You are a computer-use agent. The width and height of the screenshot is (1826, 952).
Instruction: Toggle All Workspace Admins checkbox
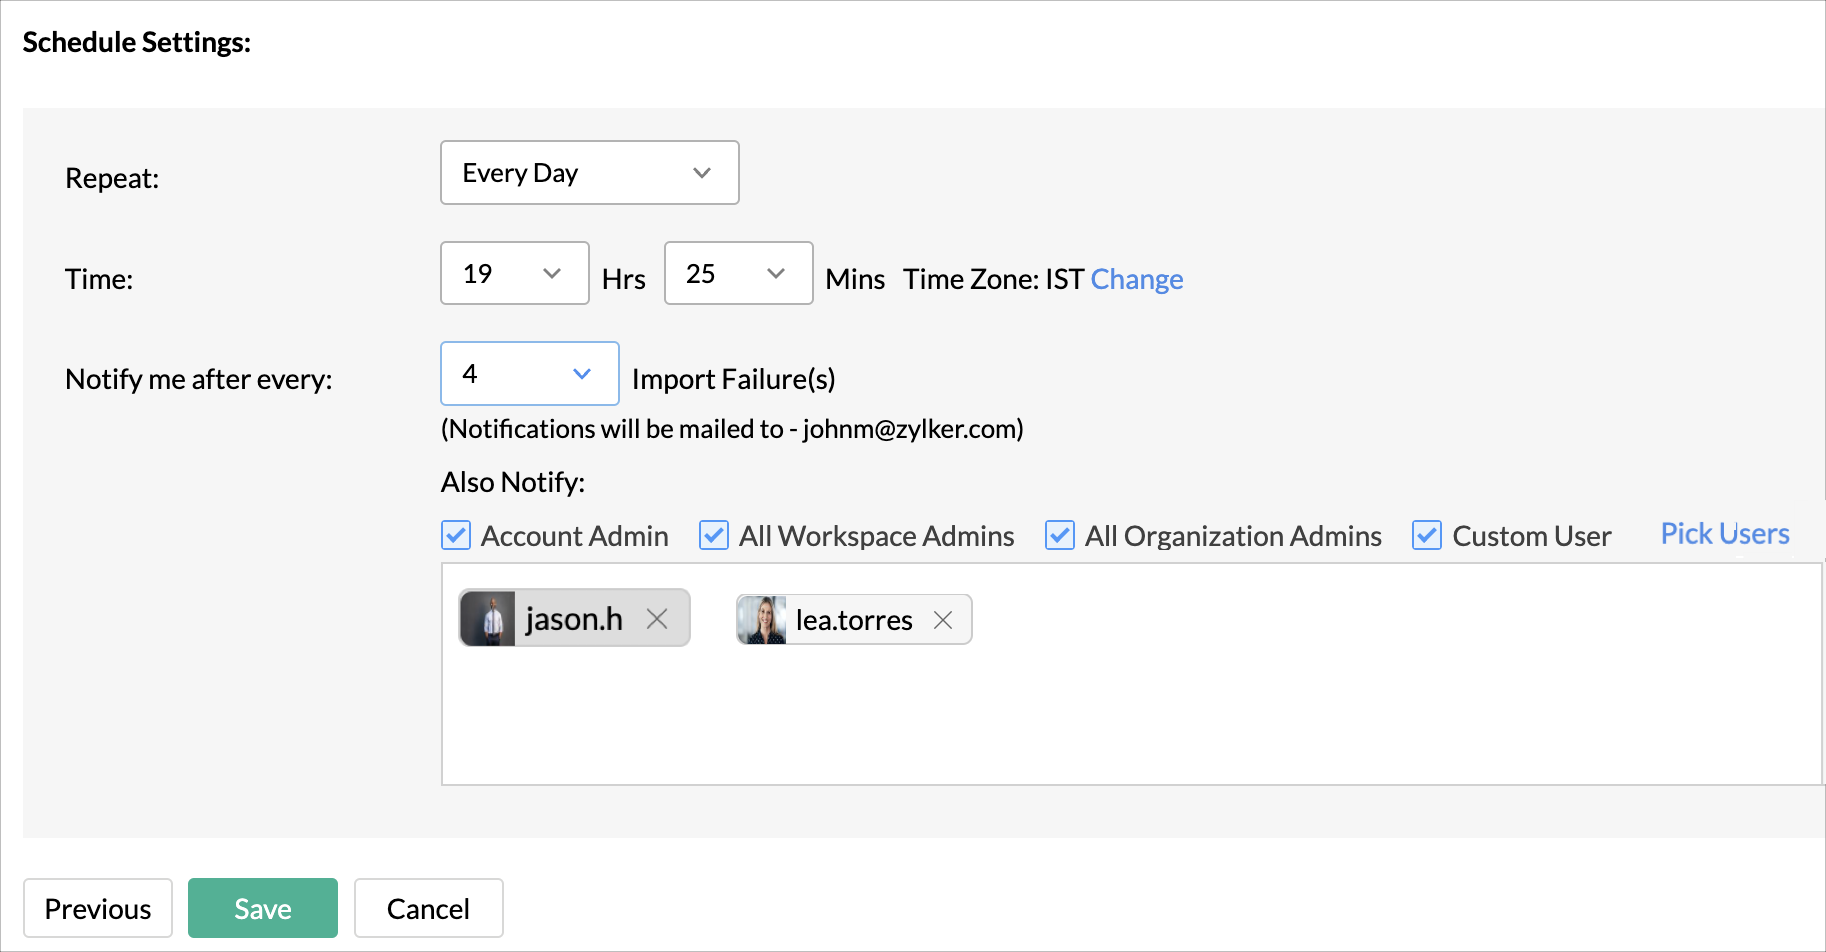click(x=714, y=536)
